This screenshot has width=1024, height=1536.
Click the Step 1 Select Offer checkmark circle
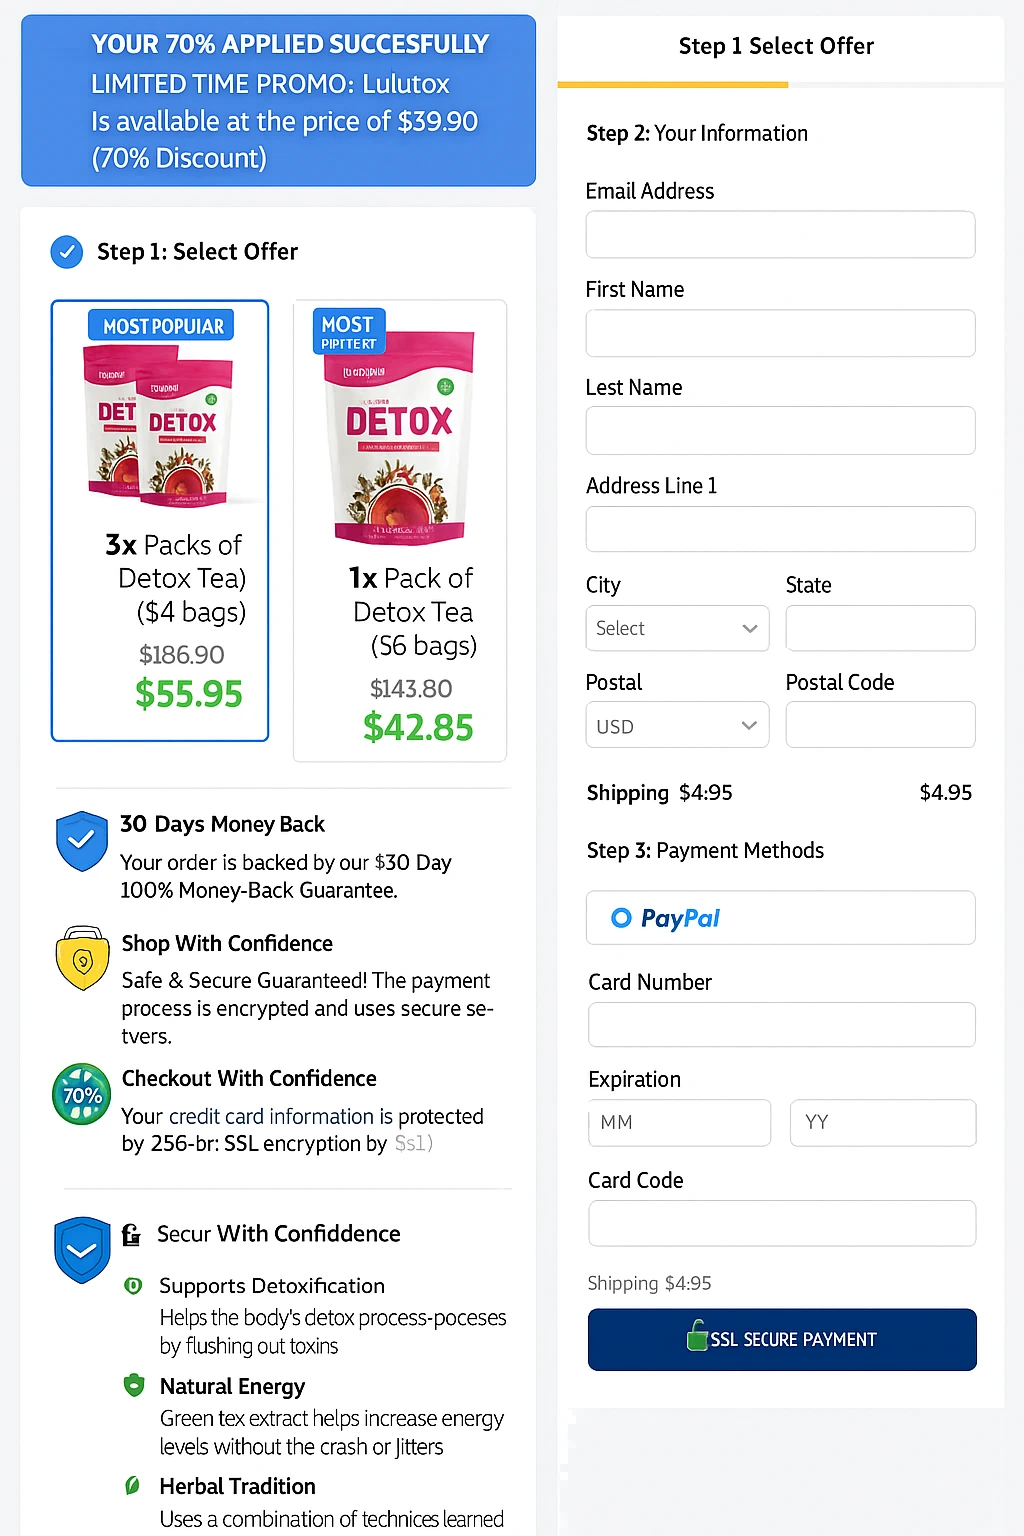click(66, 252)
